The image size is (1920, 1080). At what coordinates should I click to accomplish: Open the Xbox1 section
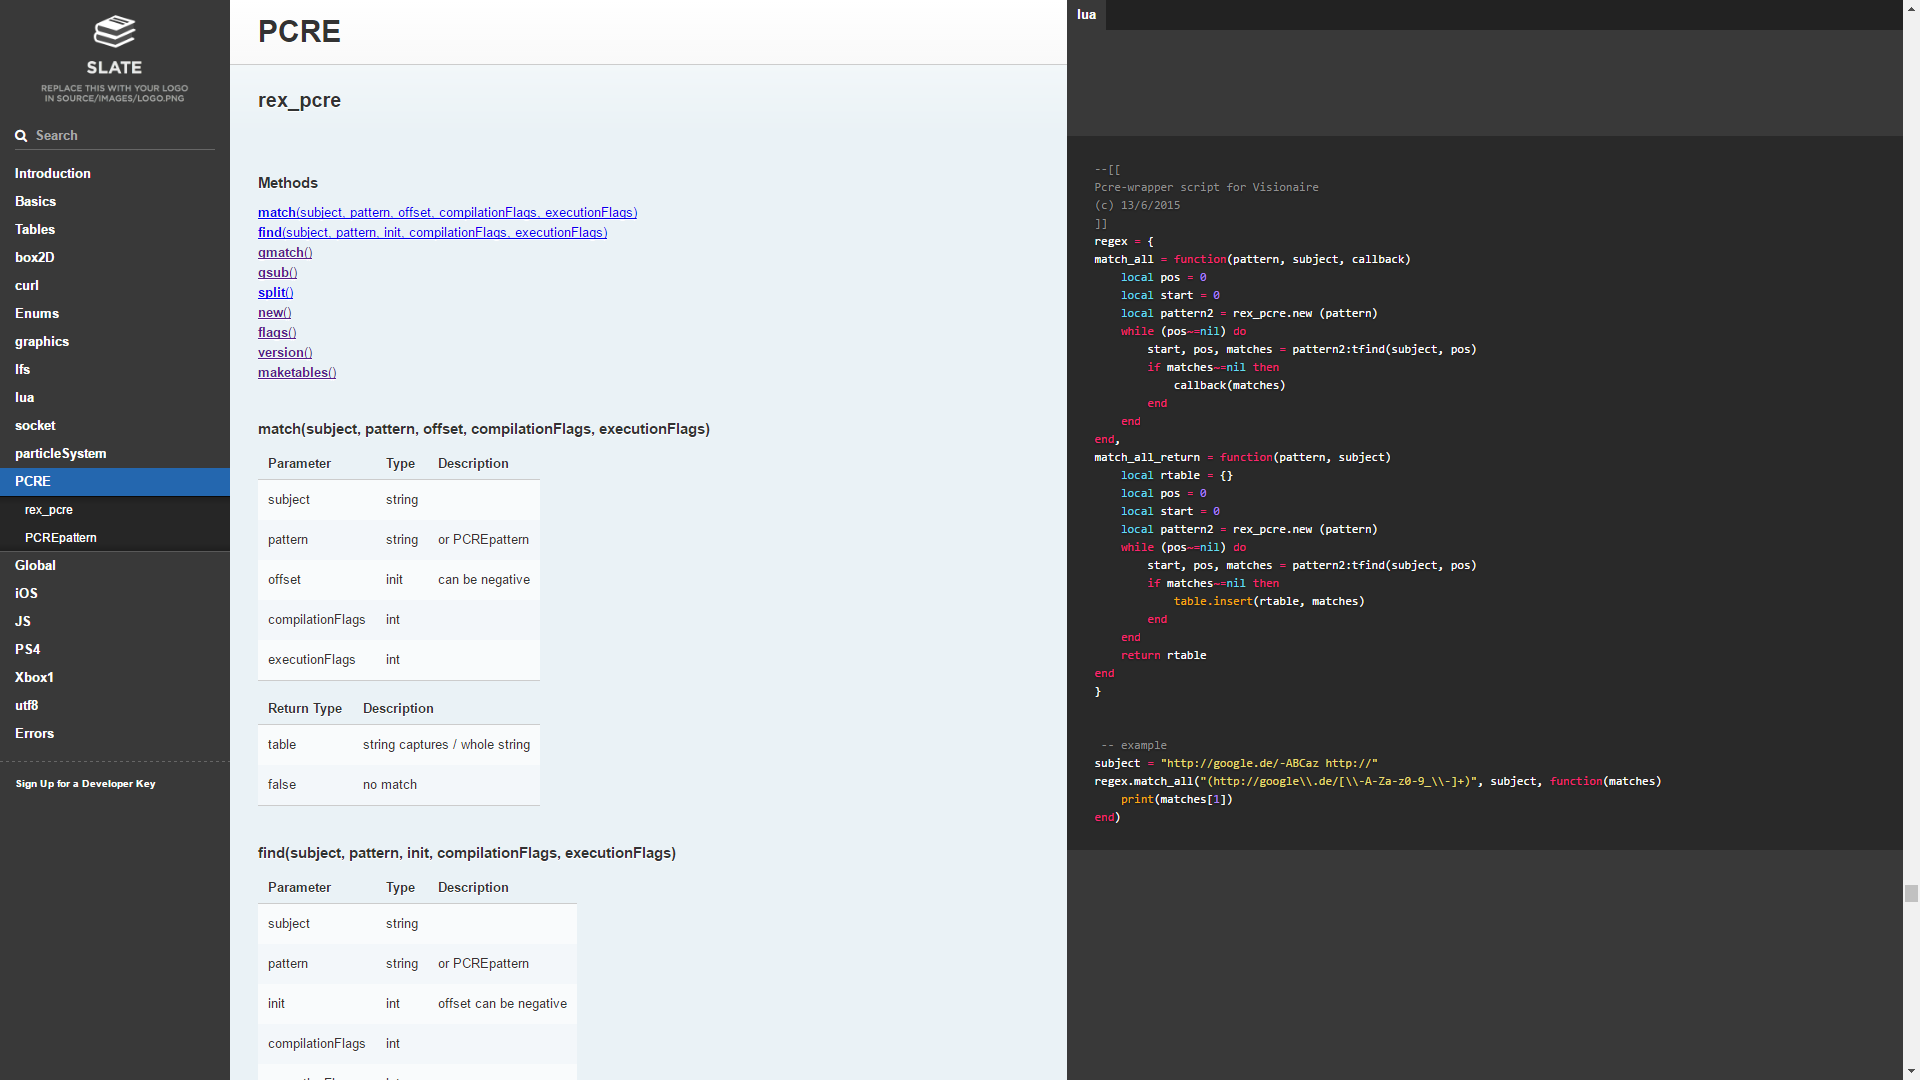click(115, 677)
